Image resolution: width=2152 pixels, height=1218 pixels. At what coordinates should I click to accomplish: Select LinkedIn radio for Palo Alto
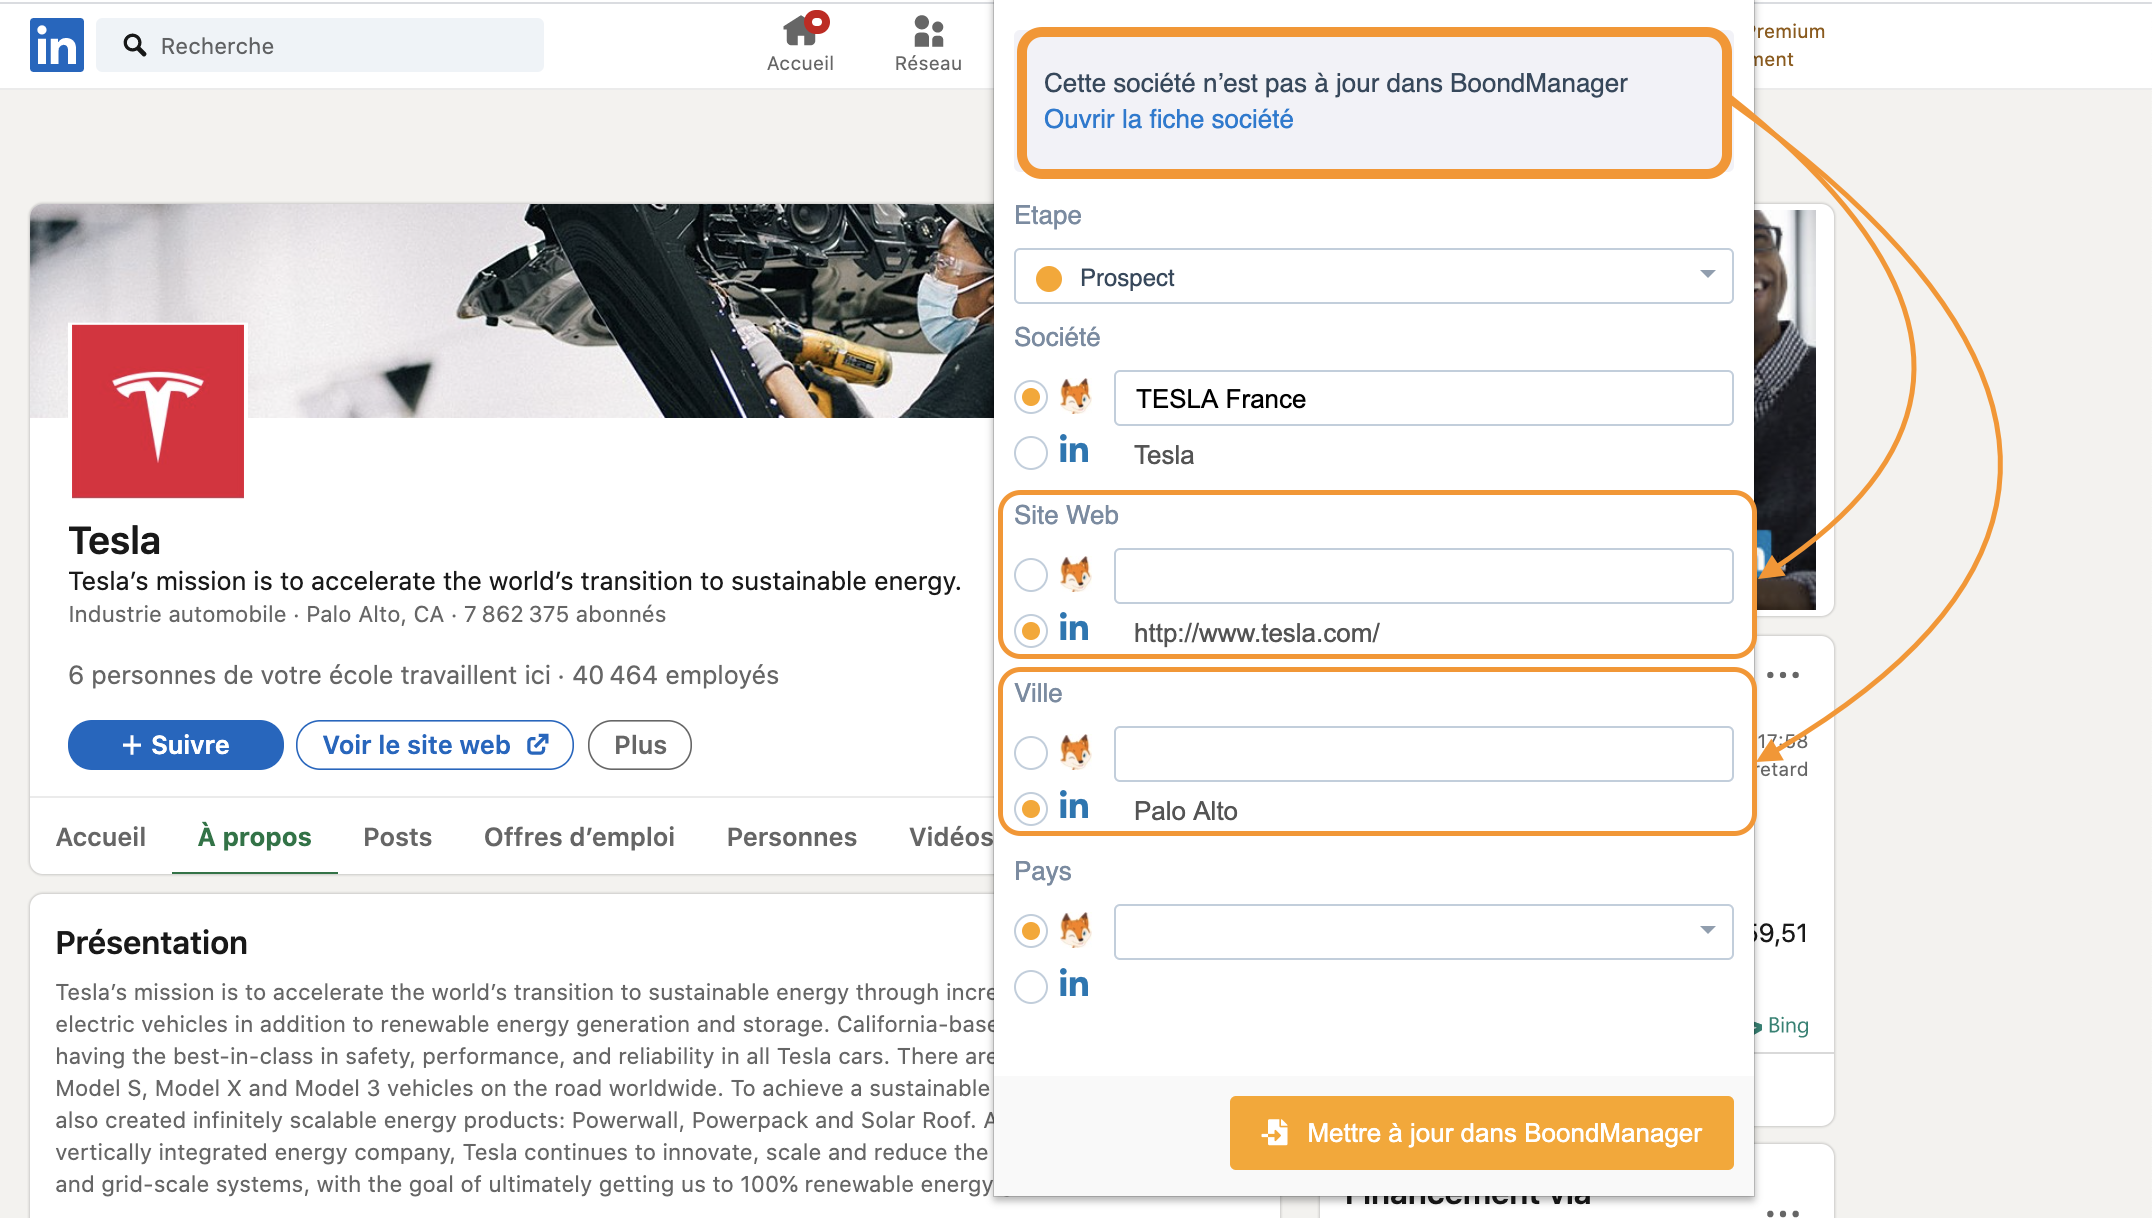(x=1031, y=809)
